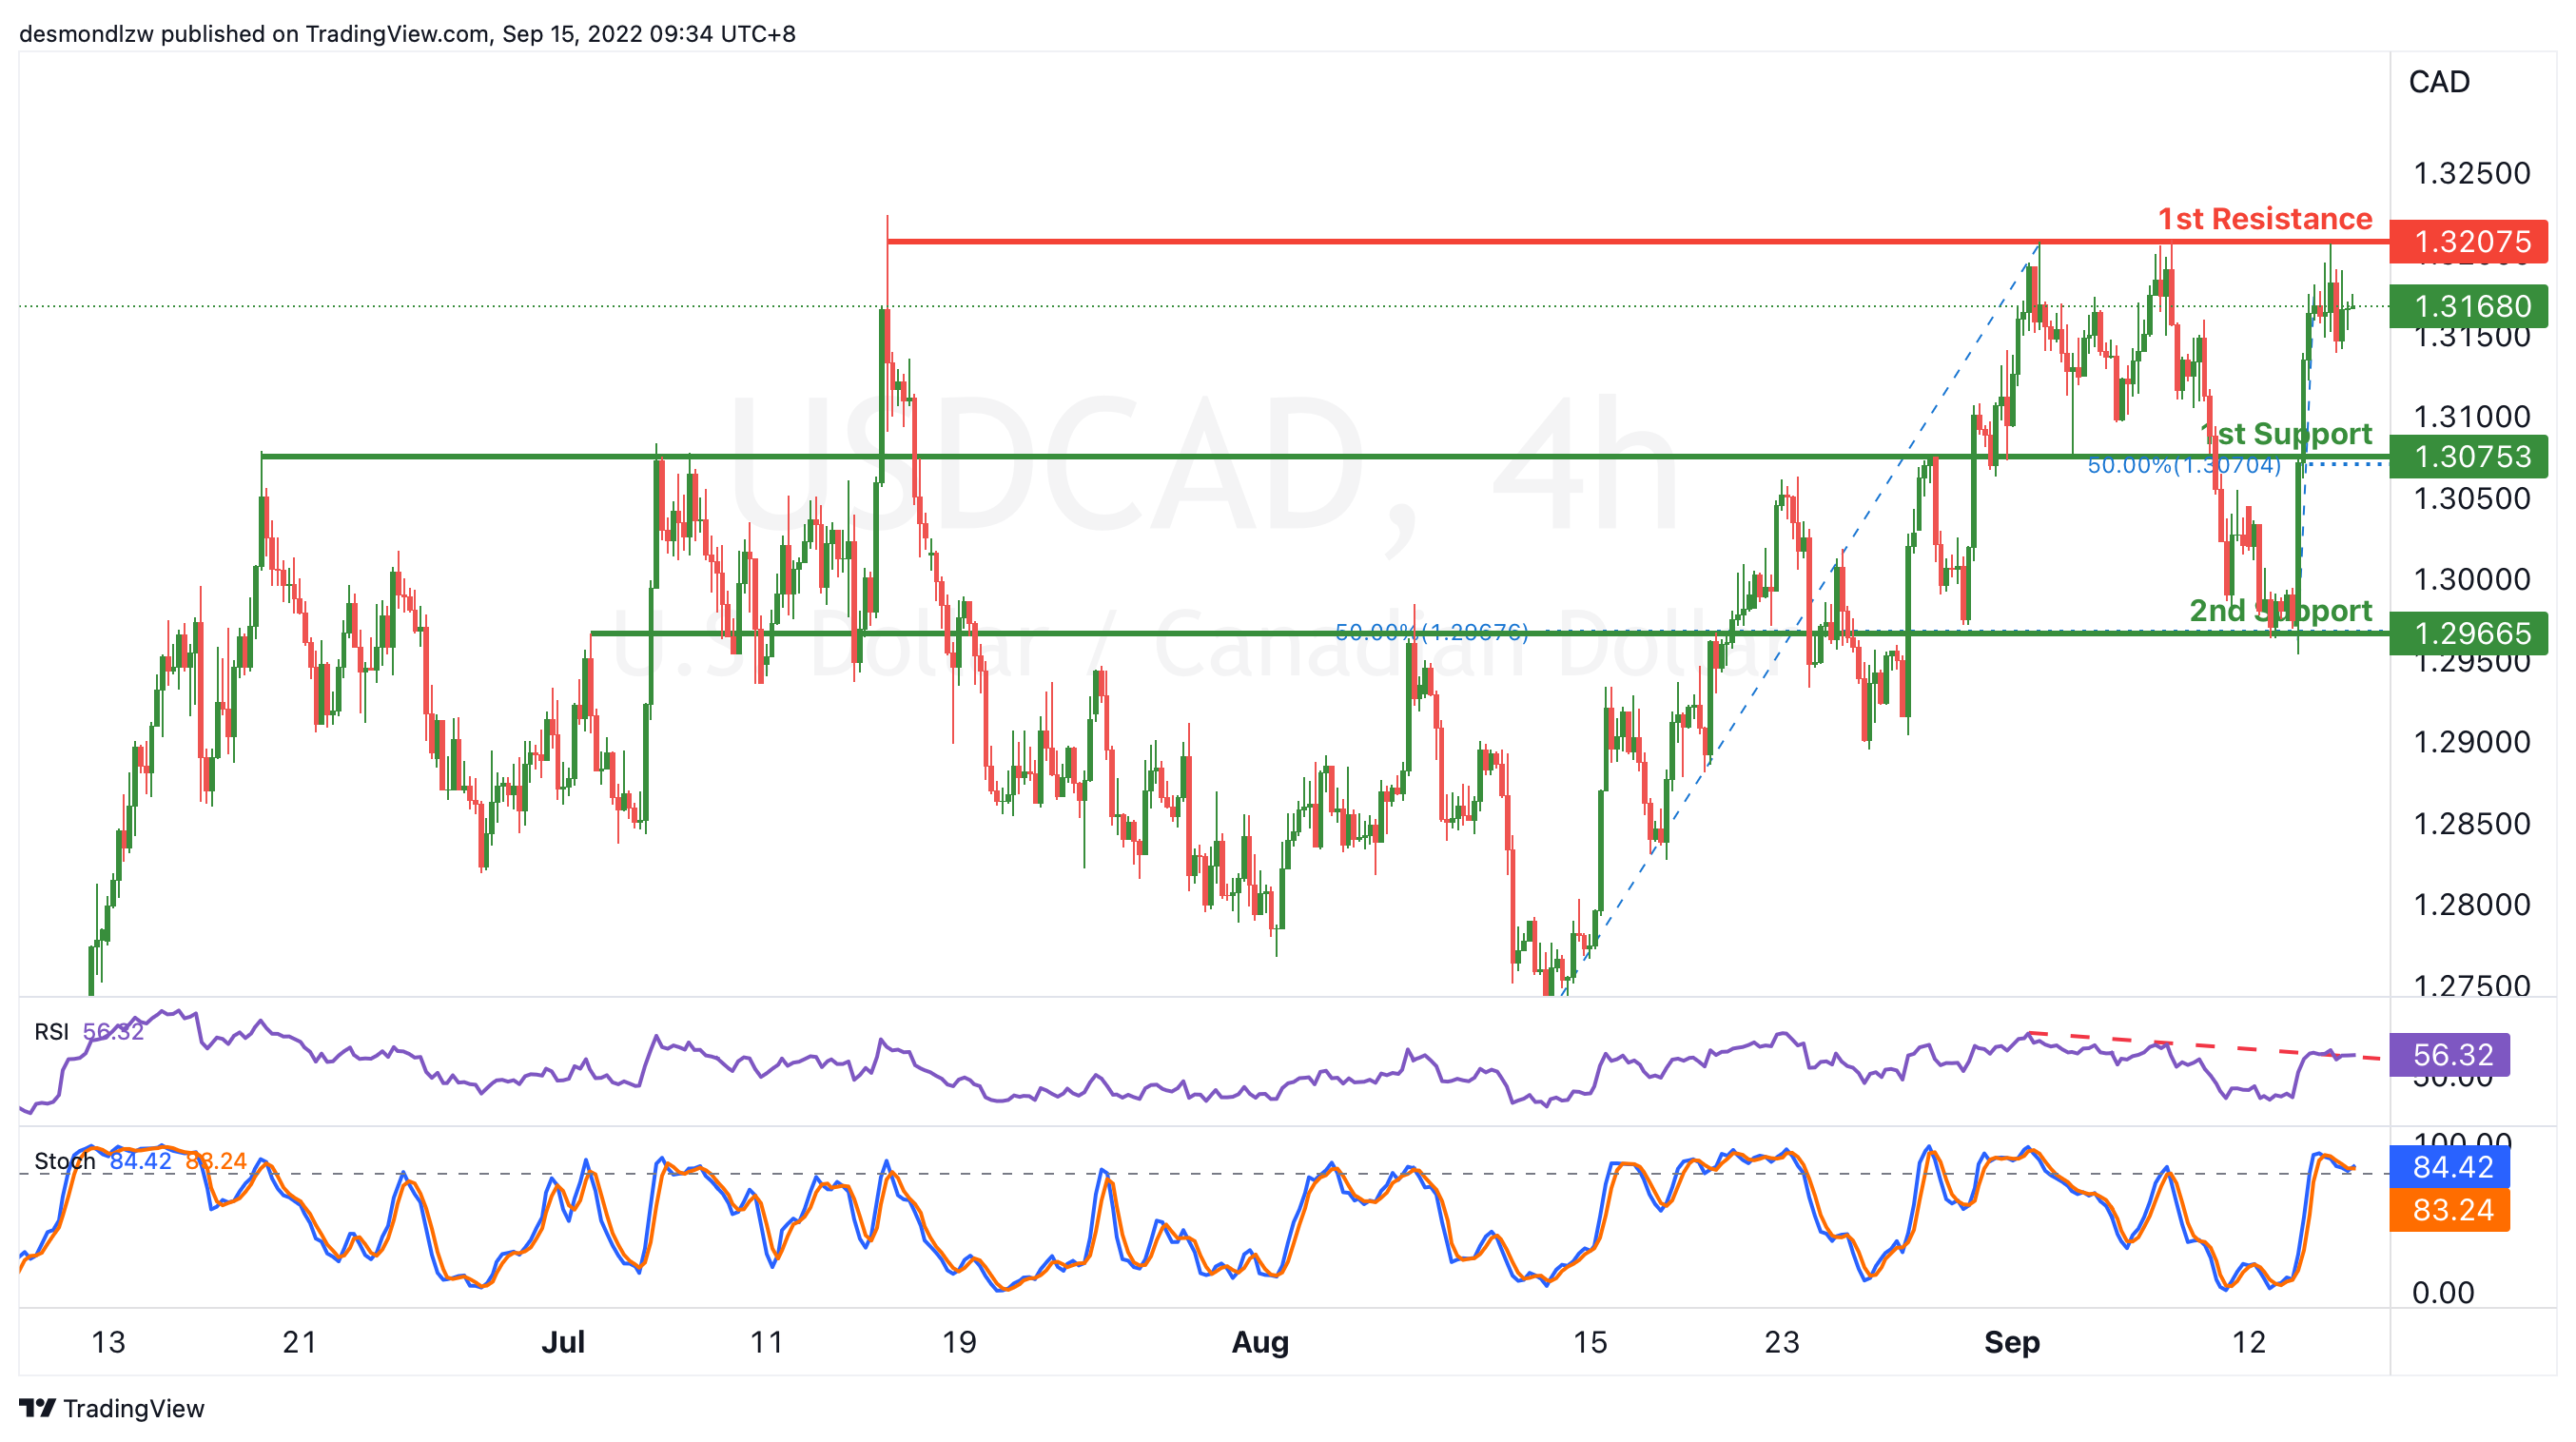Click the Stoch indicator legend label
The image size is (2576, 1442).
pos(65,1161)
